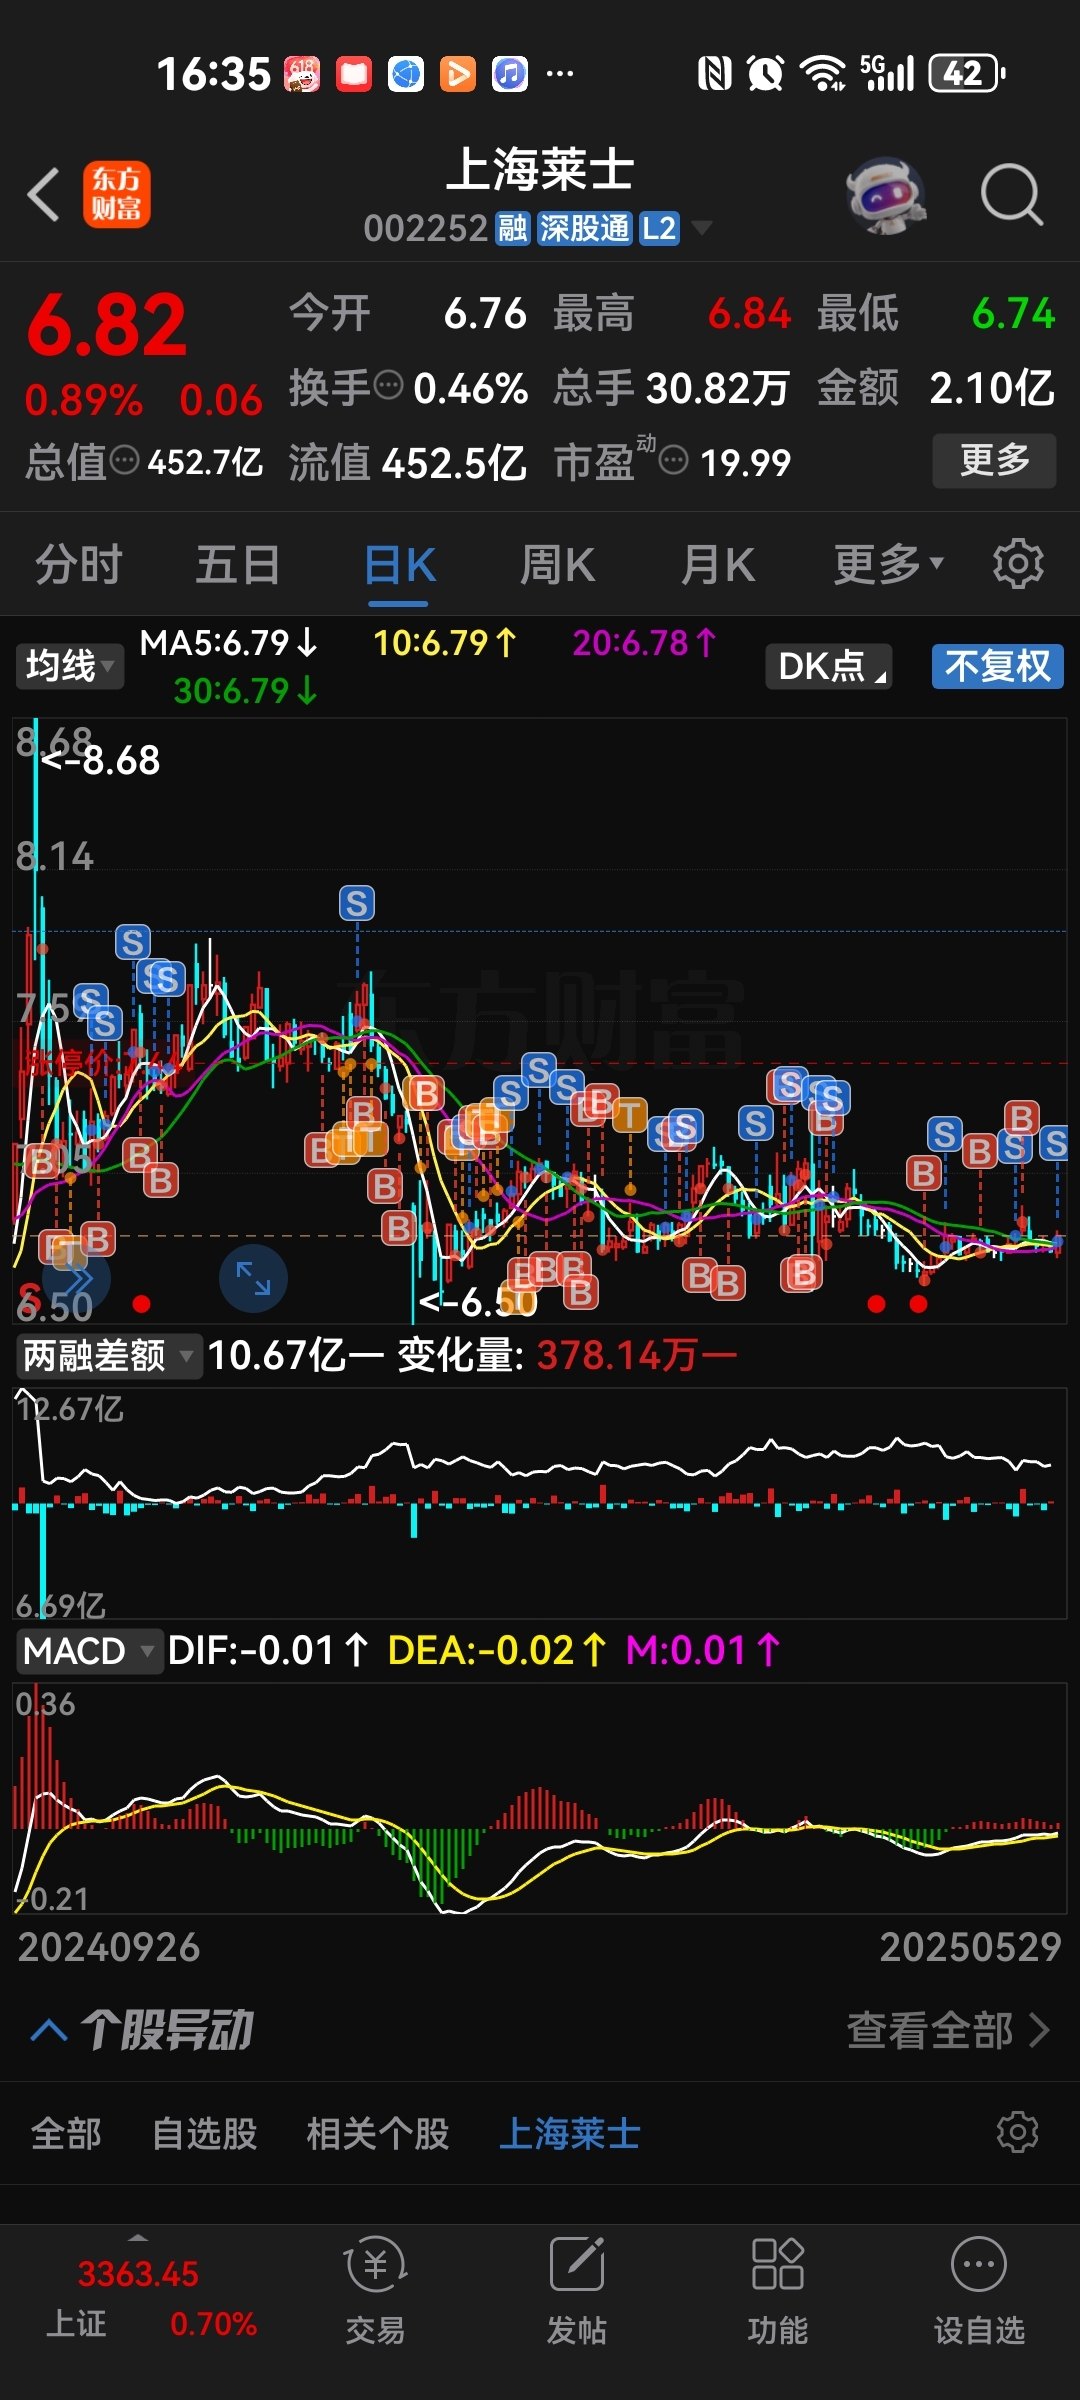
Task: Tap the 市盈 info circle icon
Action: (x=675, y=461)
